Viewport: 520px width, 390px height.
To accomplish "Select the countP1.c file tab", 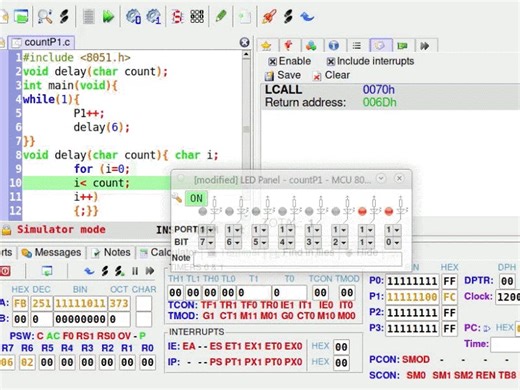I will 41,42.
